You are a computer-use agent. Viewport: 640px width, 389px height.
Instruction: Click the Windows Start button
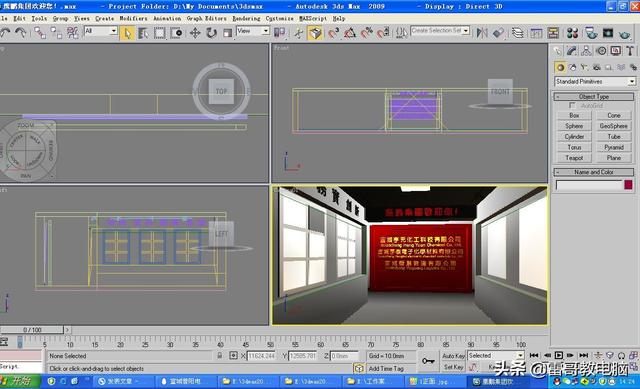click(x=20, y=381)
